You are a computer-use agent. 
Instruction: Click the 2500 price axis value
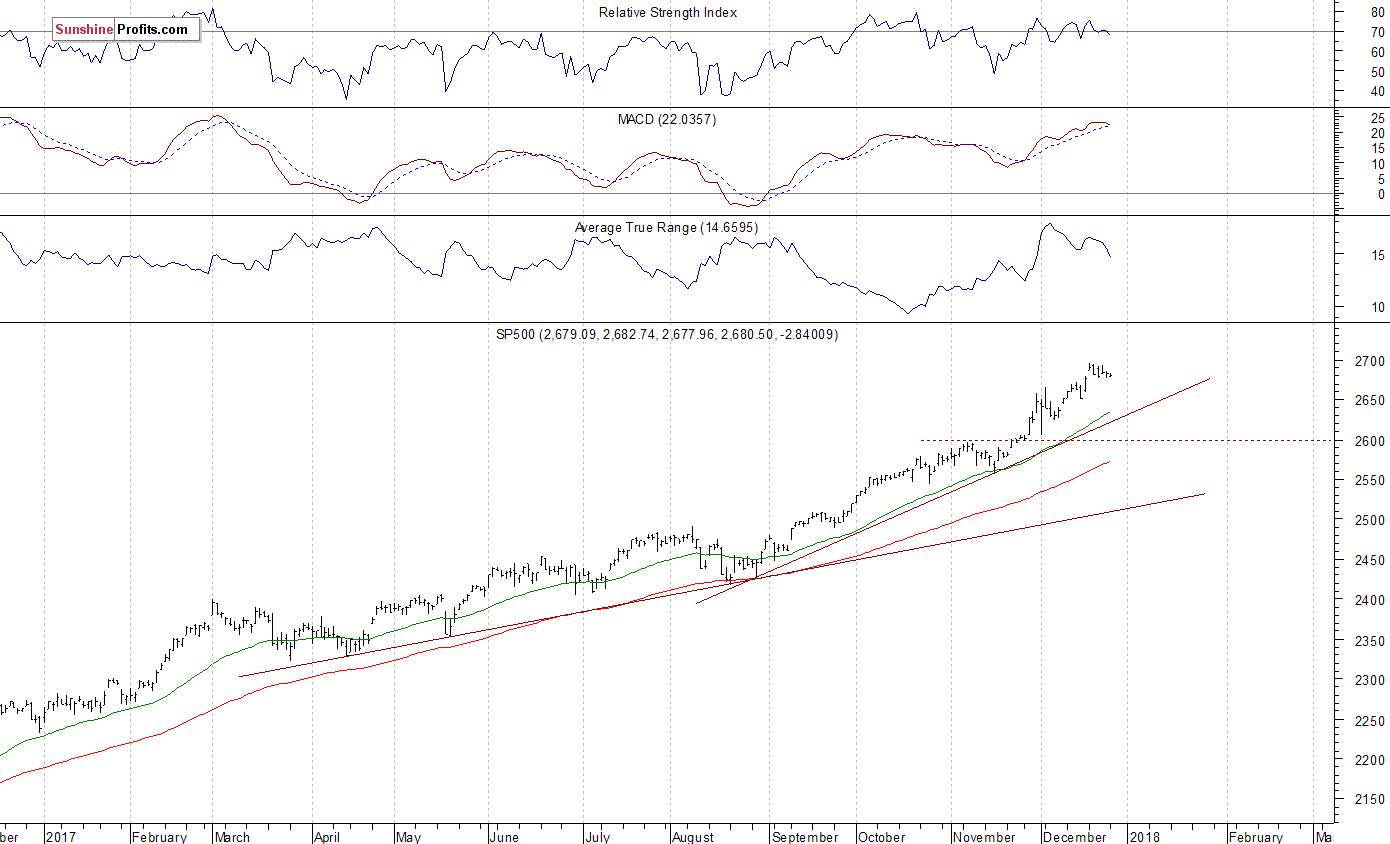[x=1369, y=521]
